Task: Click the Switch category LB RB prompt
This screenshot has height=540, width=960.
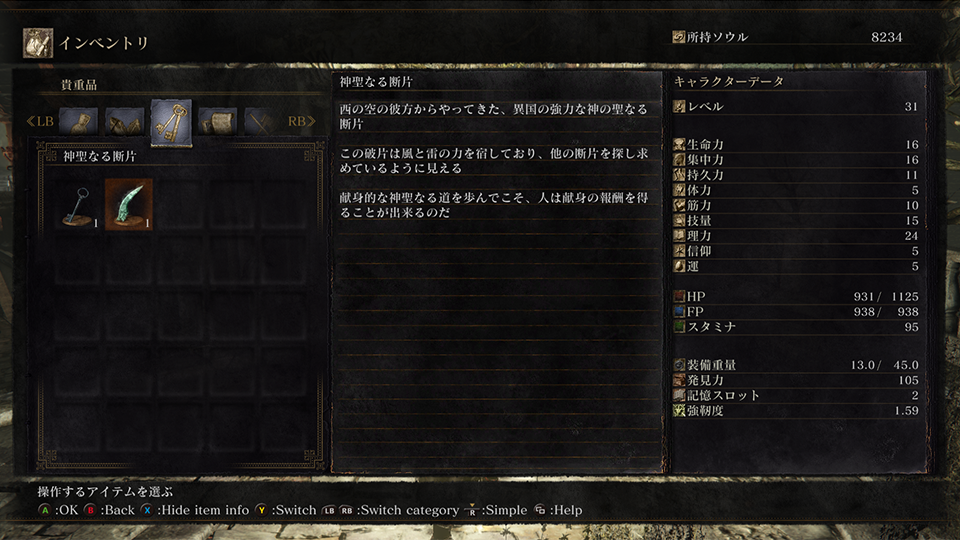Action: (391, 510)
